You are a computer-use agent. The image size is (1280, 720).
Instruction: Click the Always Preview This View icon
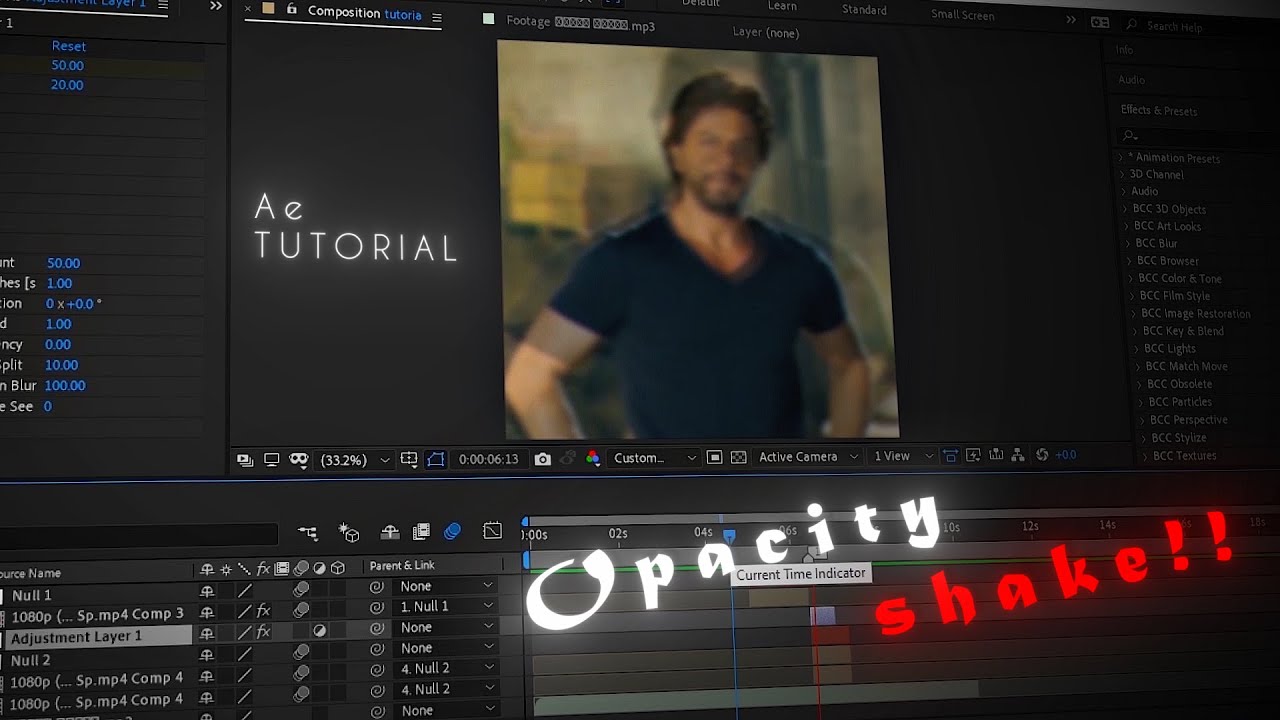tap(245, 460)
